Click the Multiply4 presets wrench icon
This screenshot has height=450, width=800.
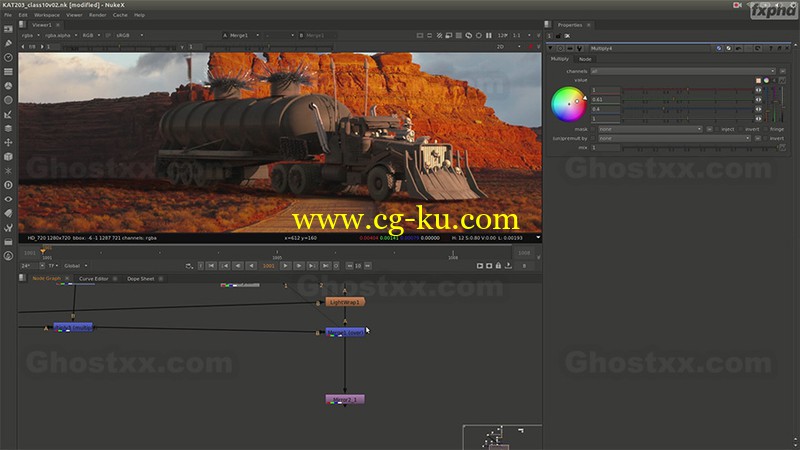click(580, 48)
